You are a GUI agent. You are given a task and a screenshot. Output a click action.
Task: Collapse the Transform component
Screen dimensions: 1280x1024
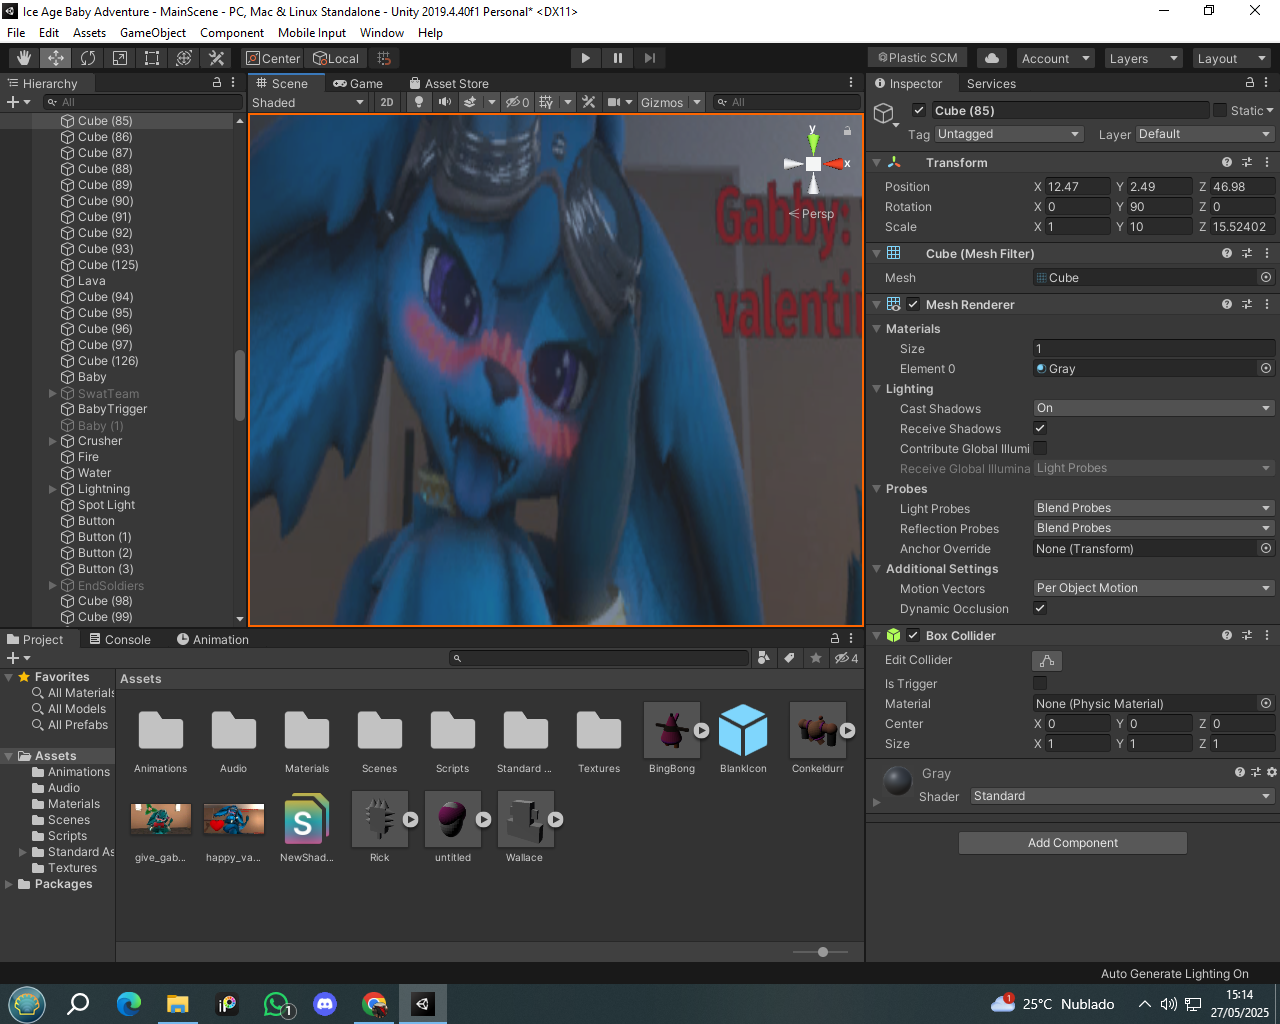pos(876,162)
